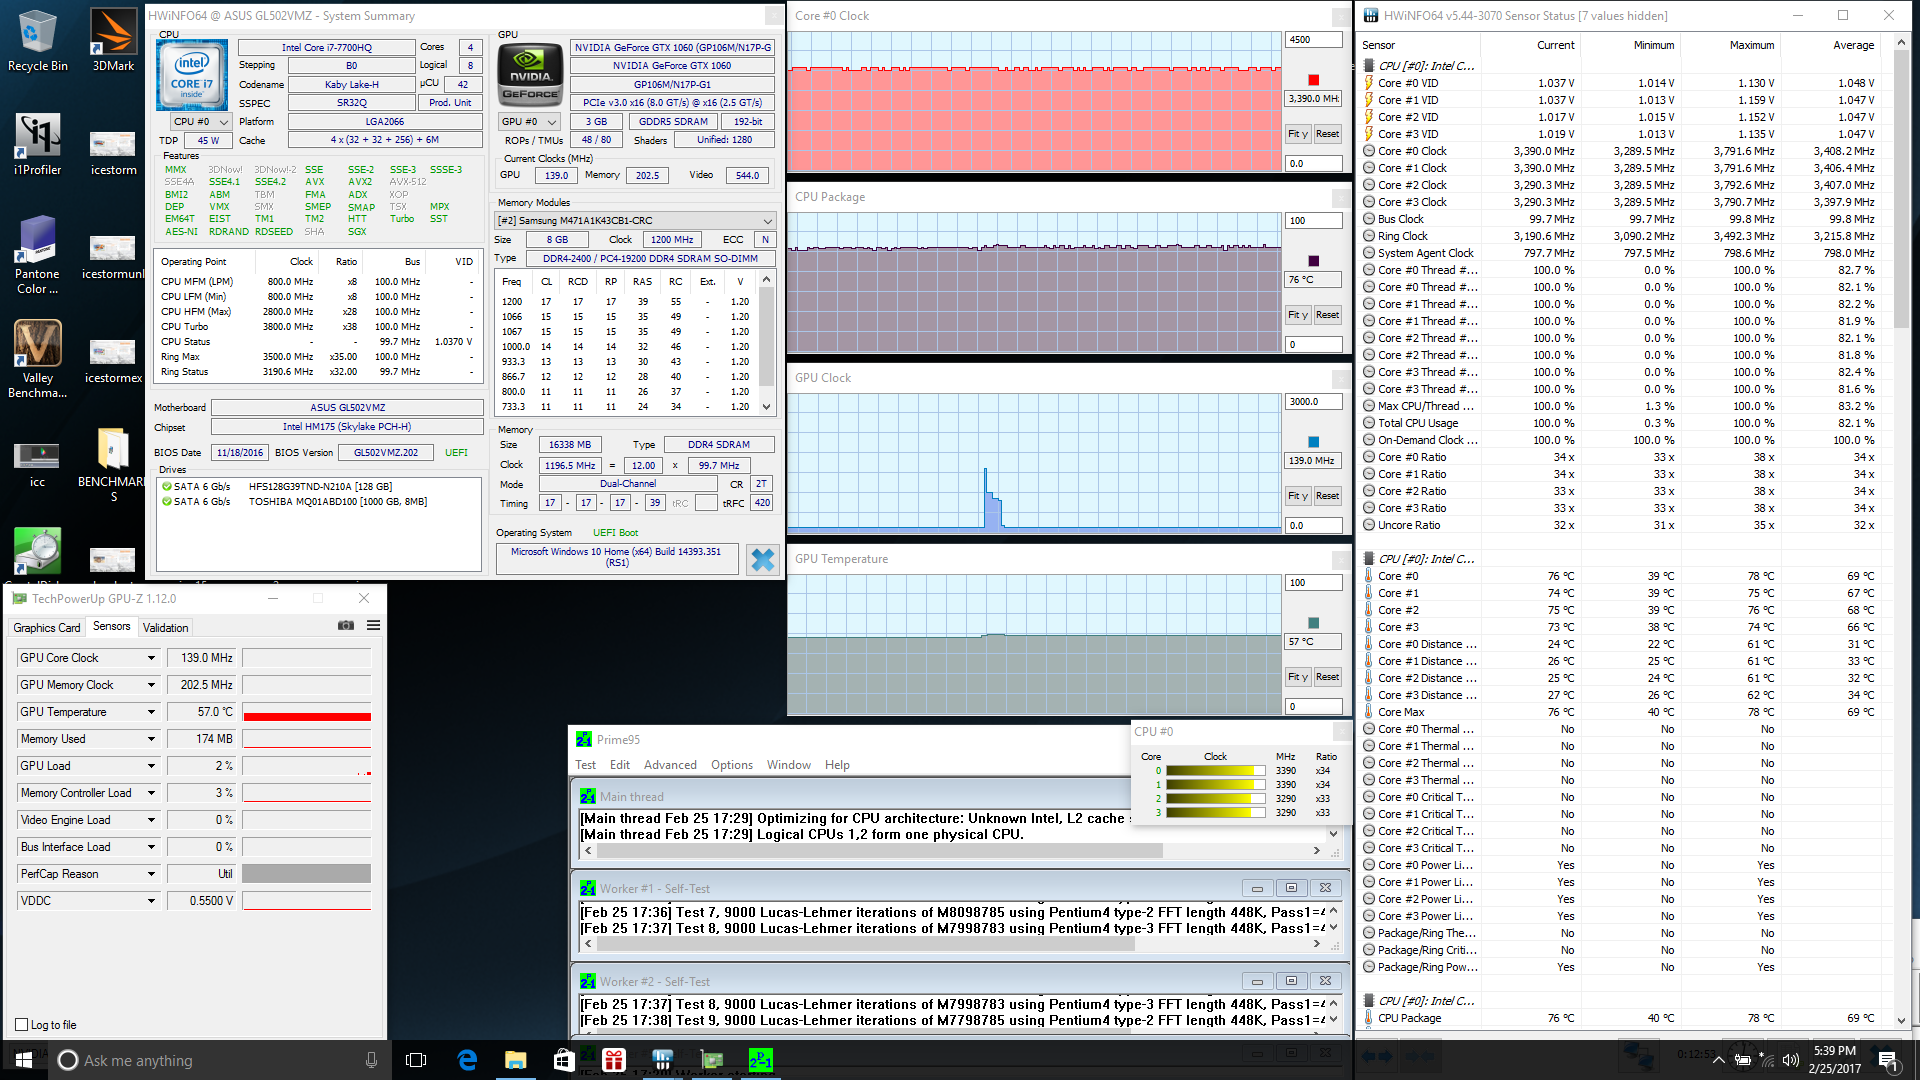The height and width of the screenshot is (1080, 1920).
Task: Open the Recycle Bin desktop icon
Action: [x=37, y=40]
